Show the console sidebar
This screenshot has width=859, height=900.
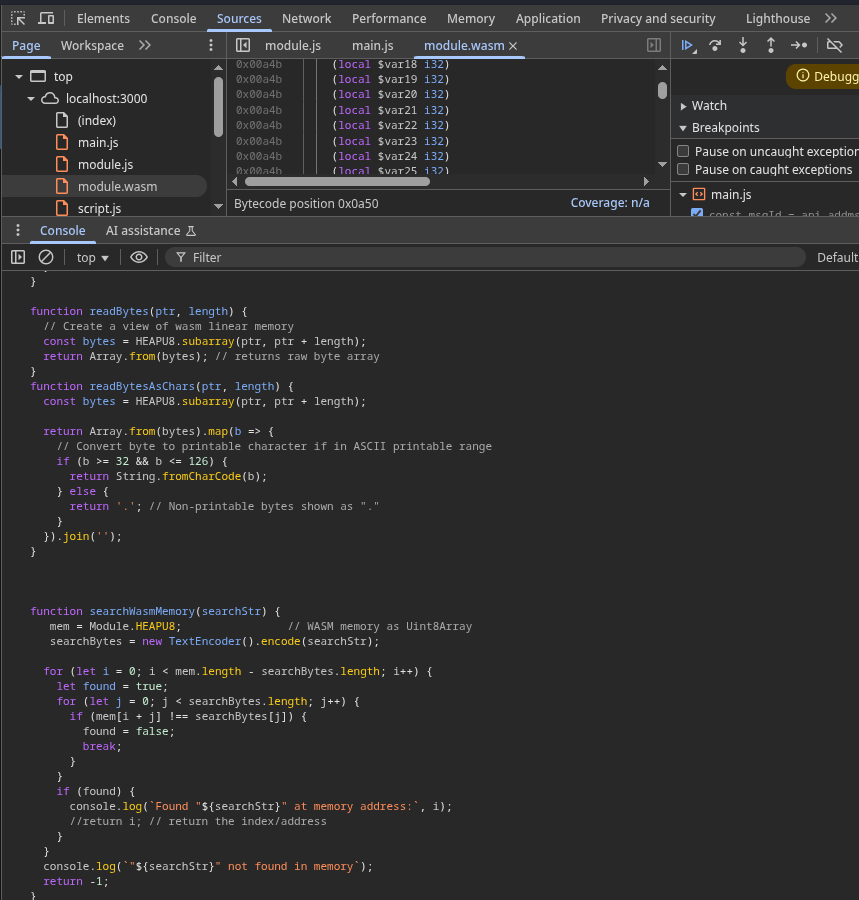(18, 257)
